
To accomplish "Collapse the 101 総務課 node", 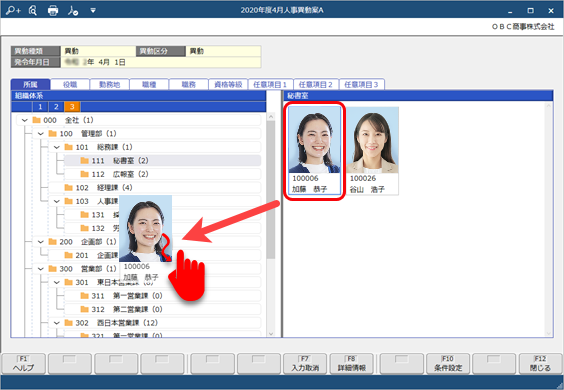I will pyautogui.click(x=56, y=147).
